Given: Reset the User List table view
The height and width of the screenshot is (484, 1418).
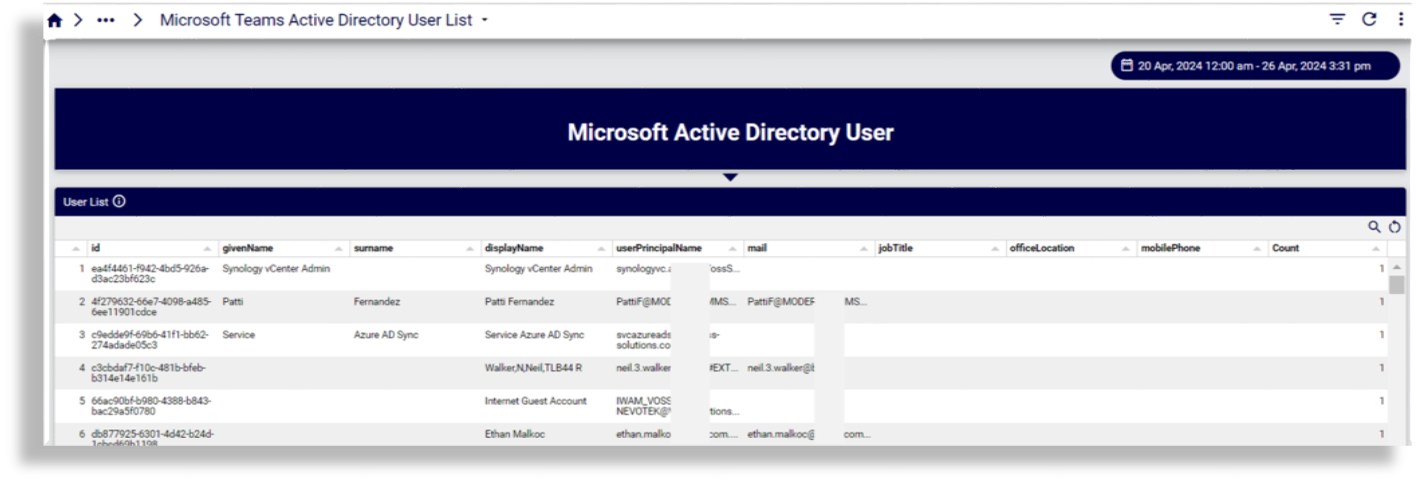Looking at the screenshot, I should [1393, 228].
